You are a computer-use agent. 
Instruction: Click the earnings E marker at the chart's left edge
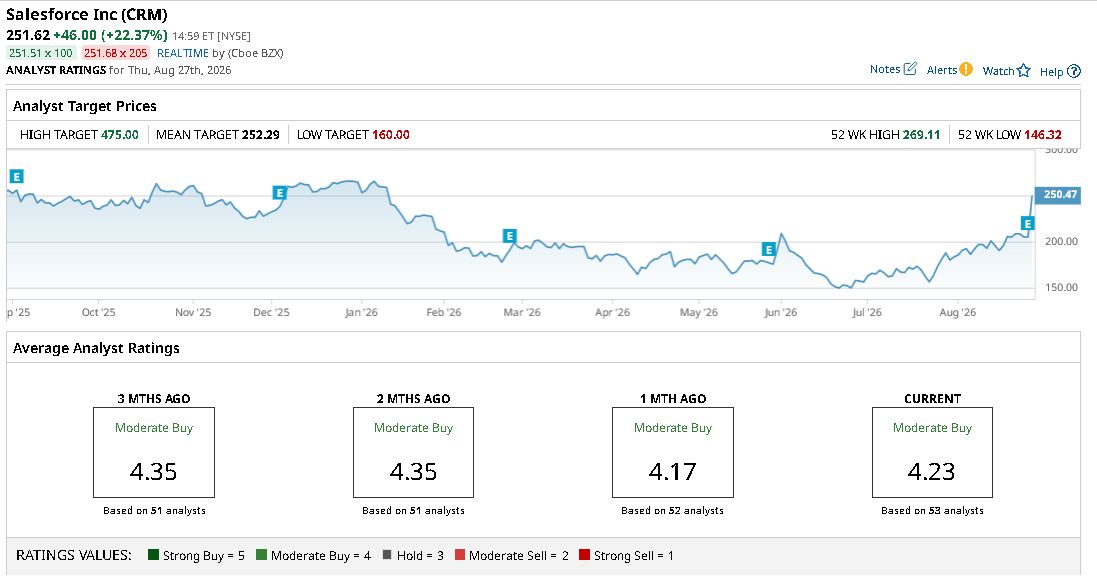click(16, 176)
